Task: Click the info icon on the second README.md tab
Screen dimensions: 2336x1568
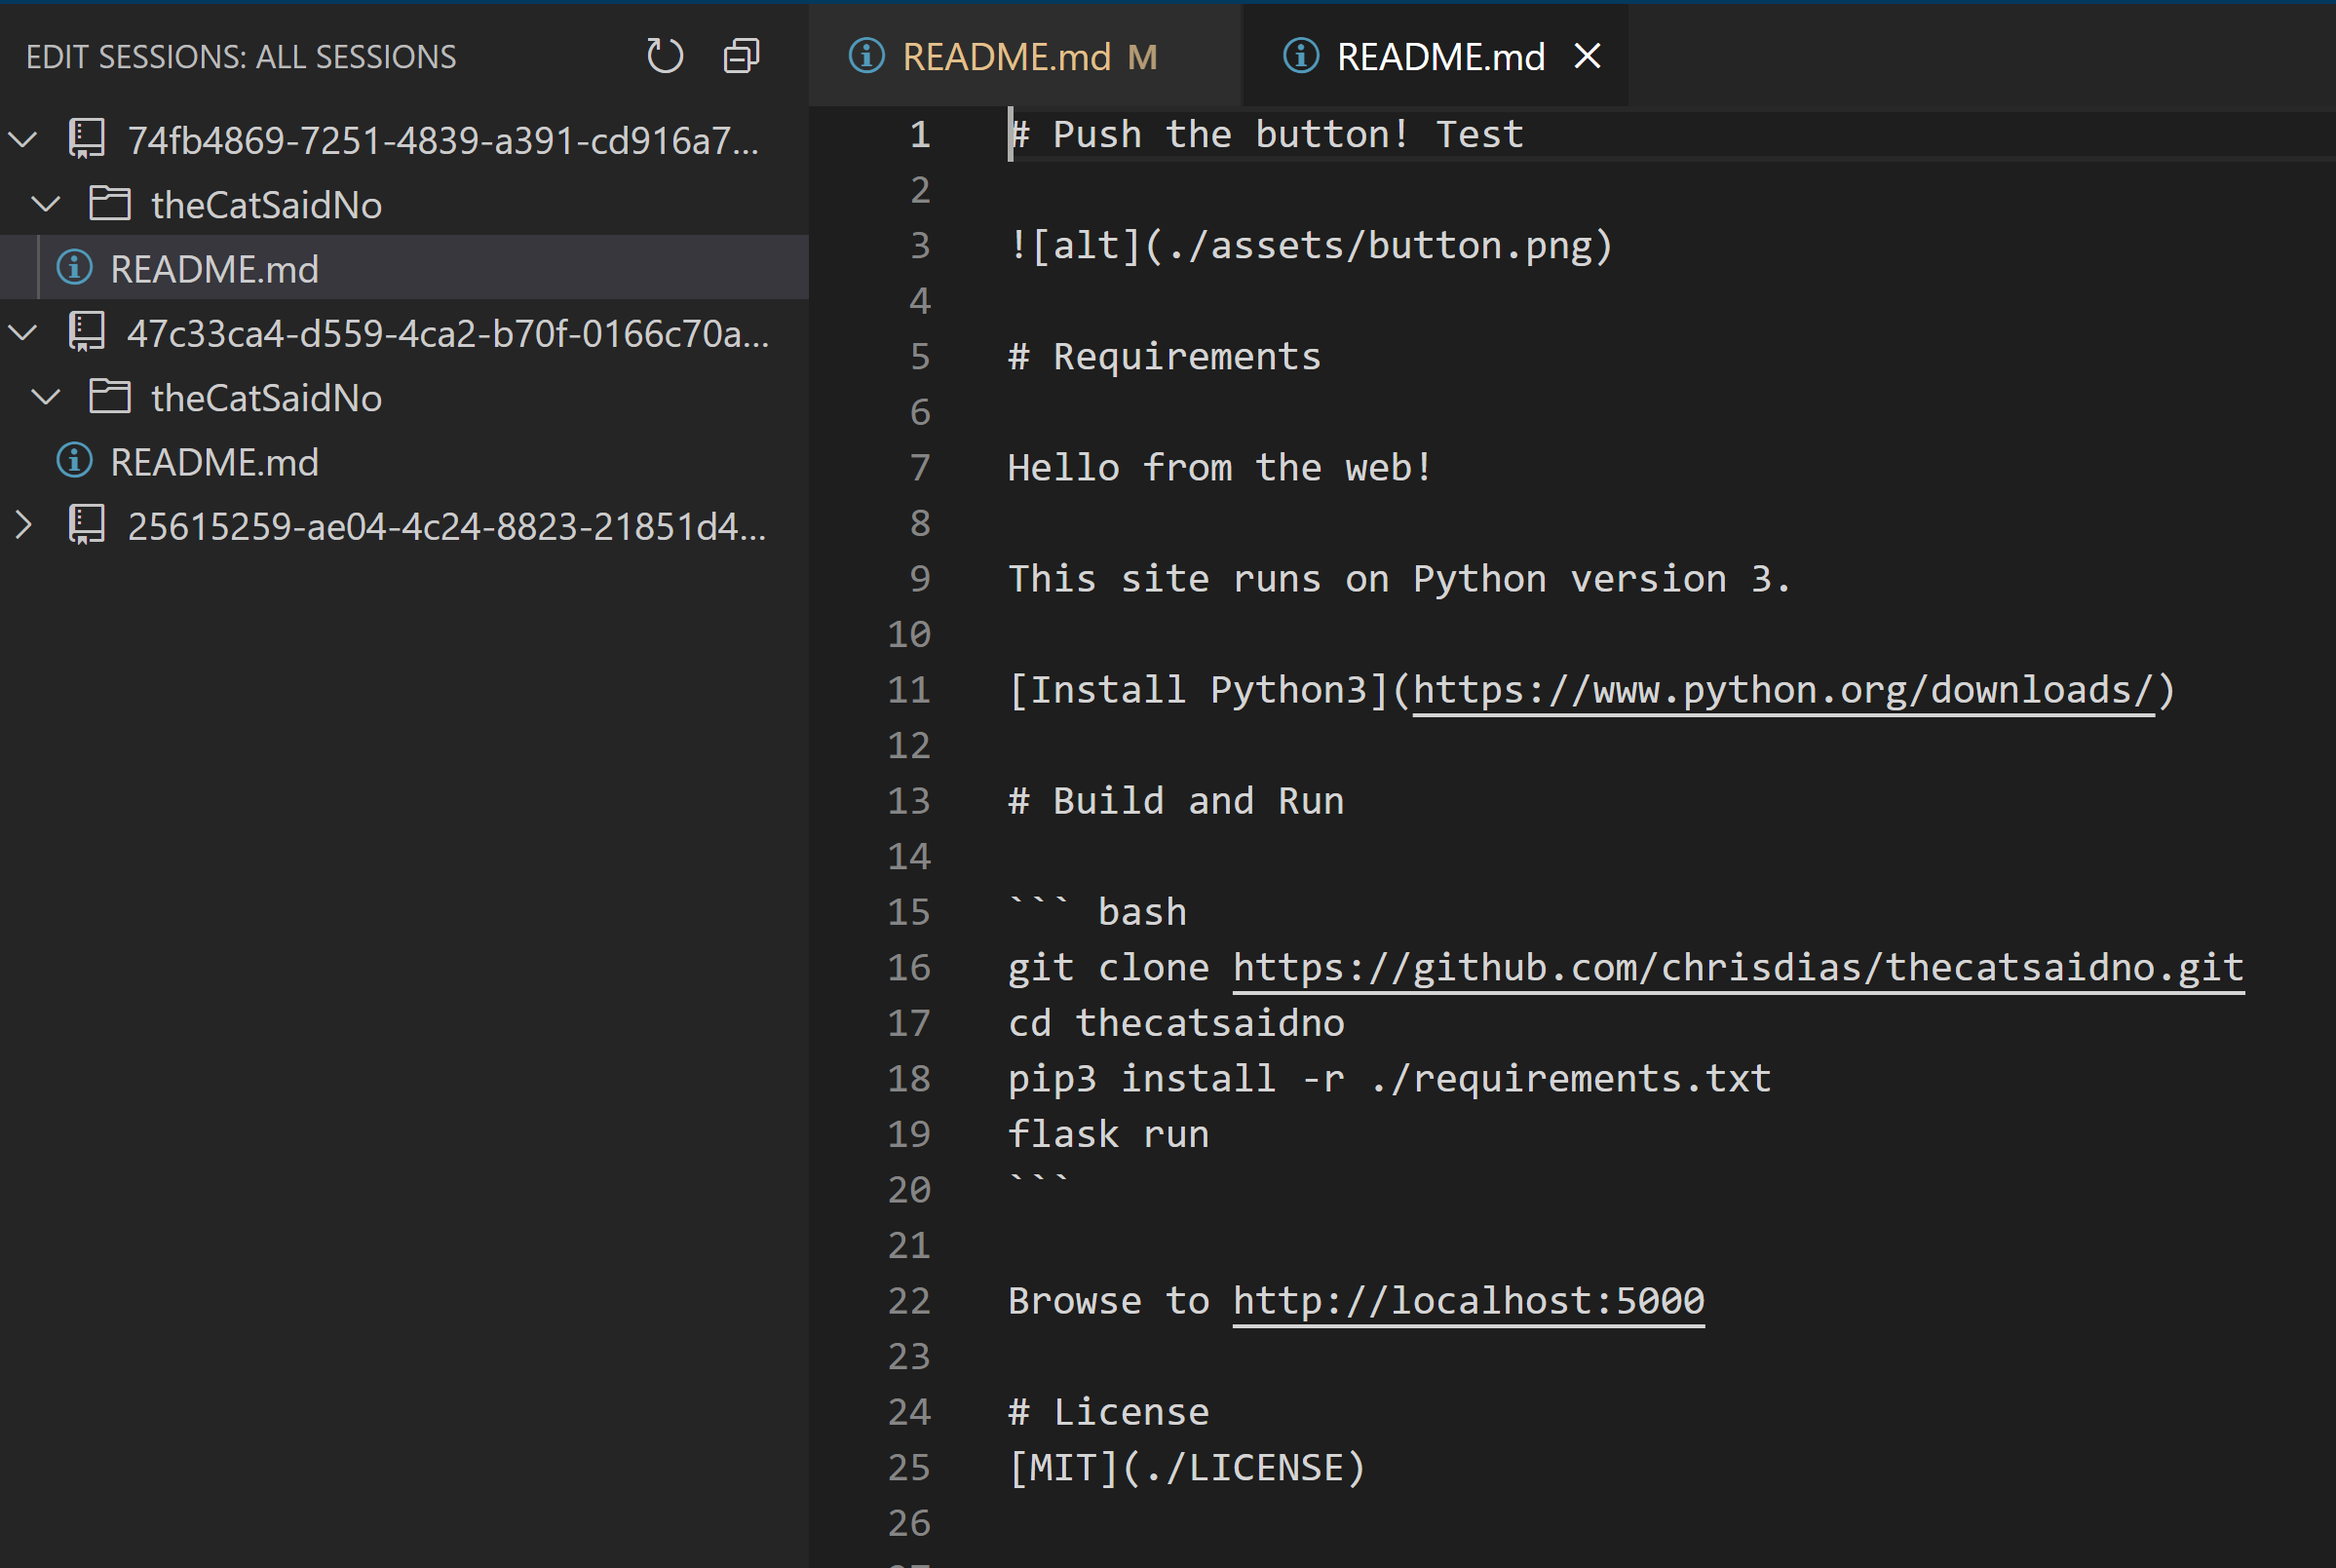Action: click(1300, 56)
